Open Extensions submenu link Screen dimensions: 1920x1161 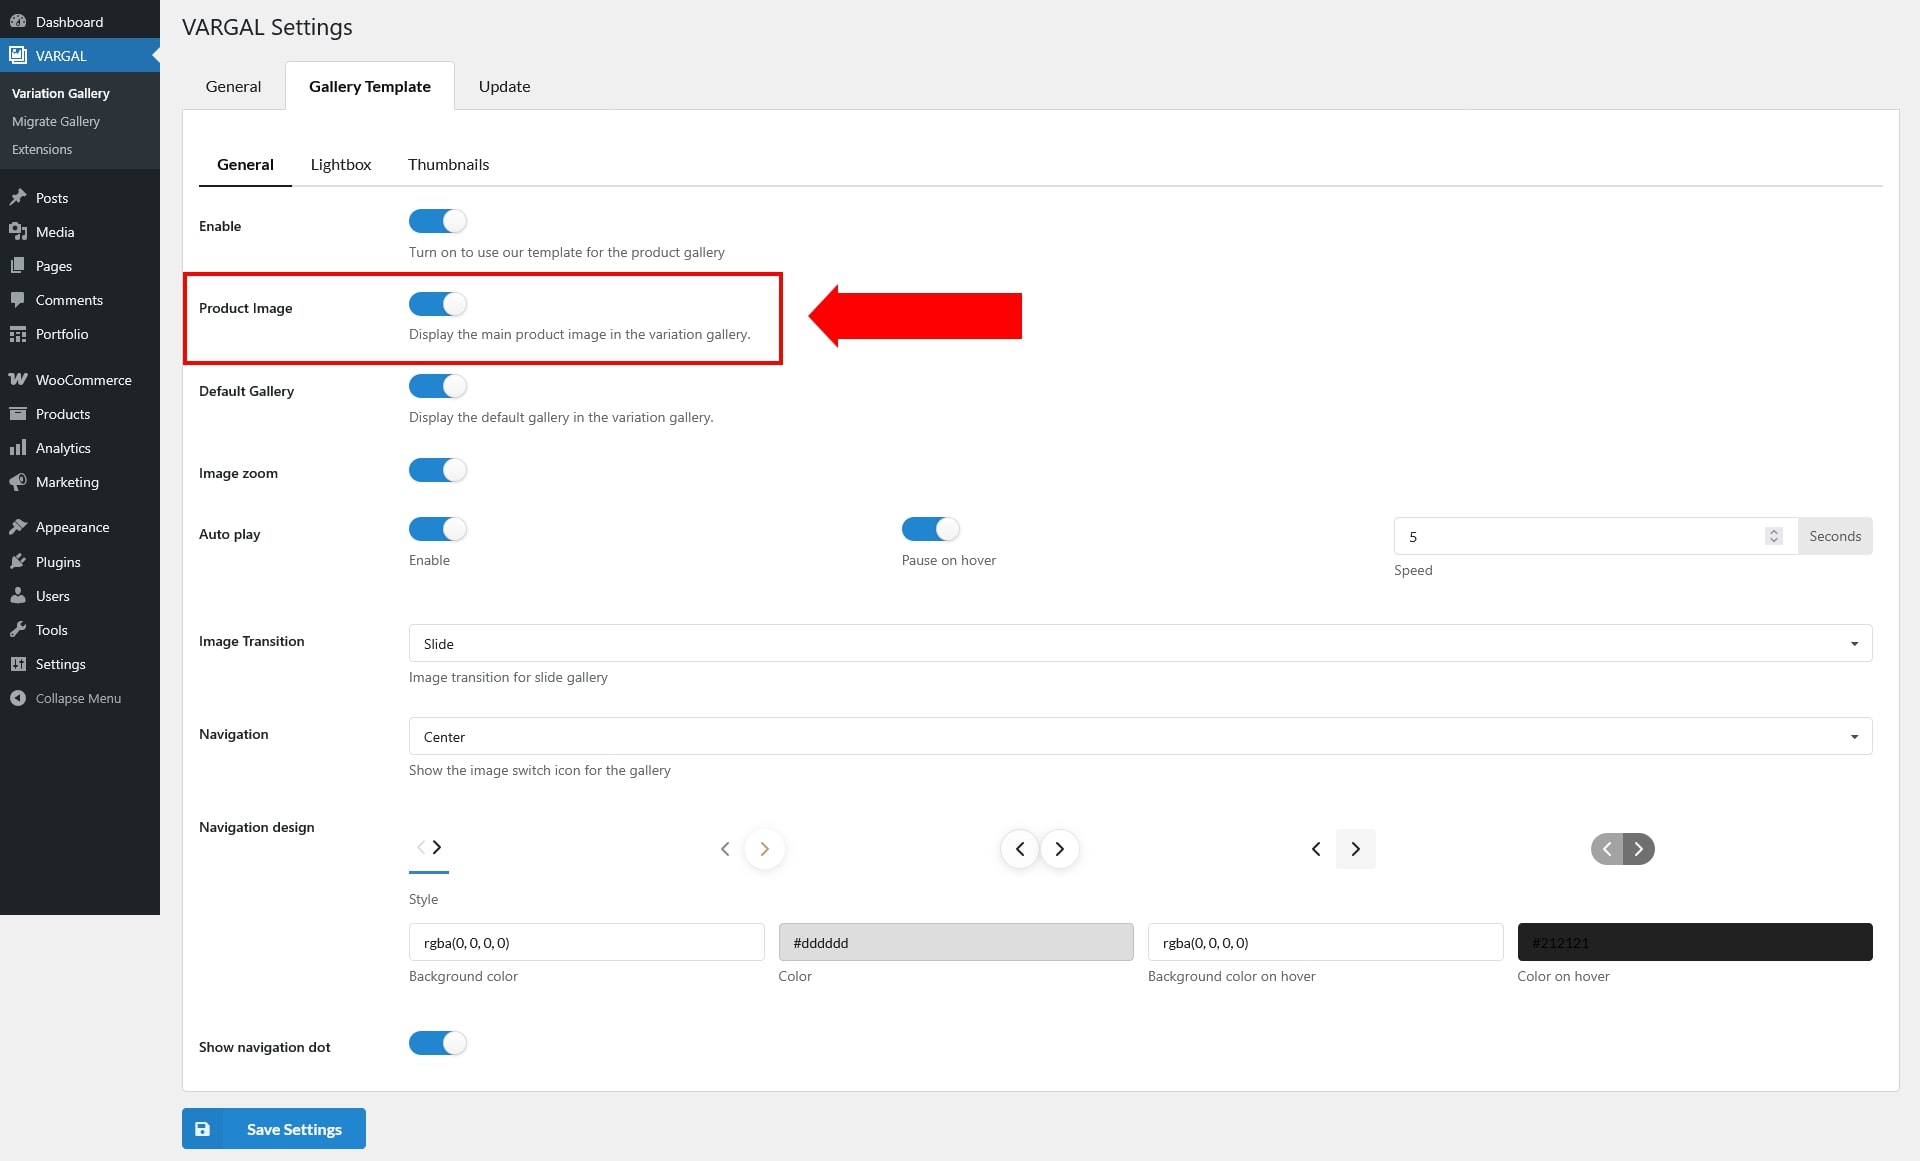point(42,149)
